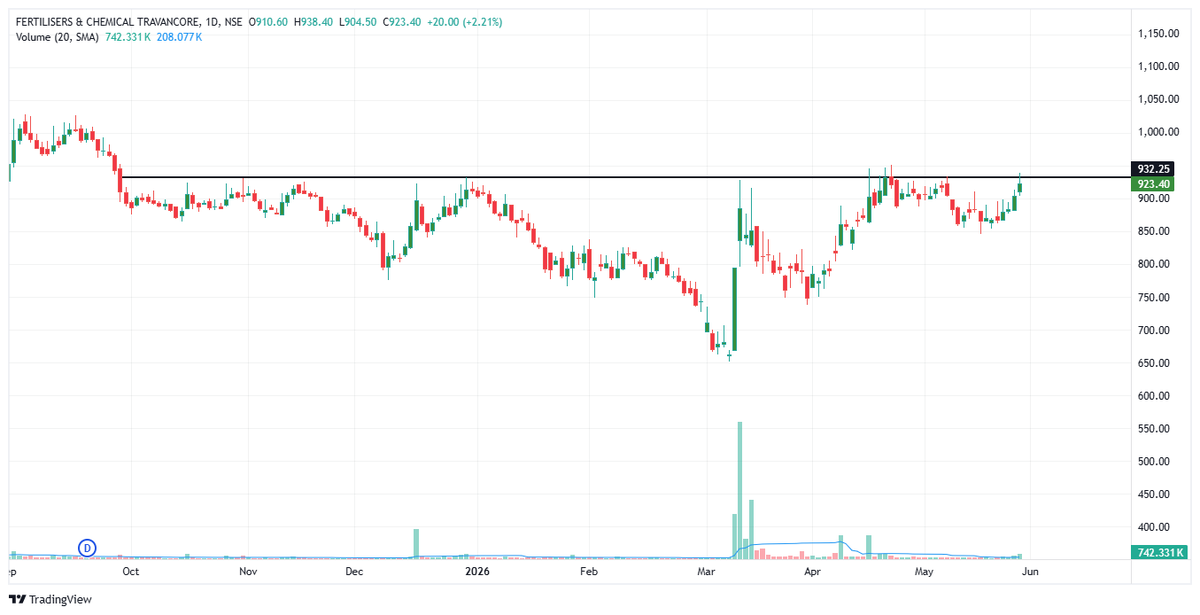The width and height of the screenshot is (1200, 615).
Task: Click the 2026 date label on time axis
Action: (x=477, y=572)
